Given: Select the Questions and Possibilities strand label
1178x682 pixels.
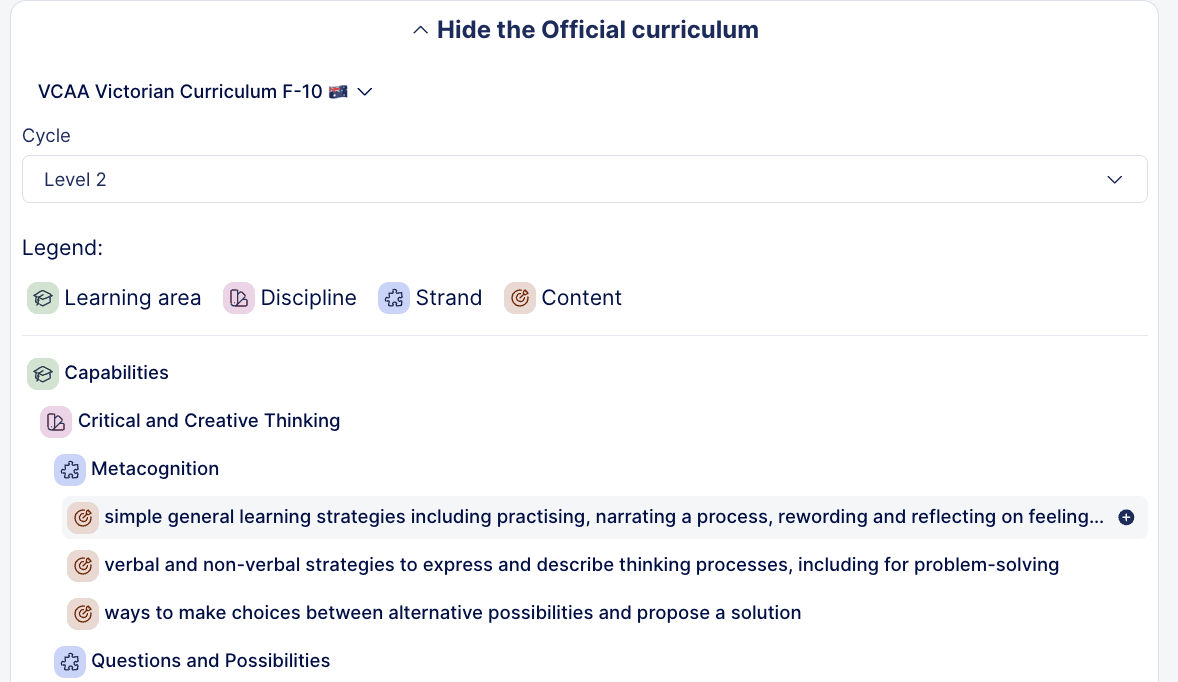Looking at the screenshot, I should (x=210, y=661).
